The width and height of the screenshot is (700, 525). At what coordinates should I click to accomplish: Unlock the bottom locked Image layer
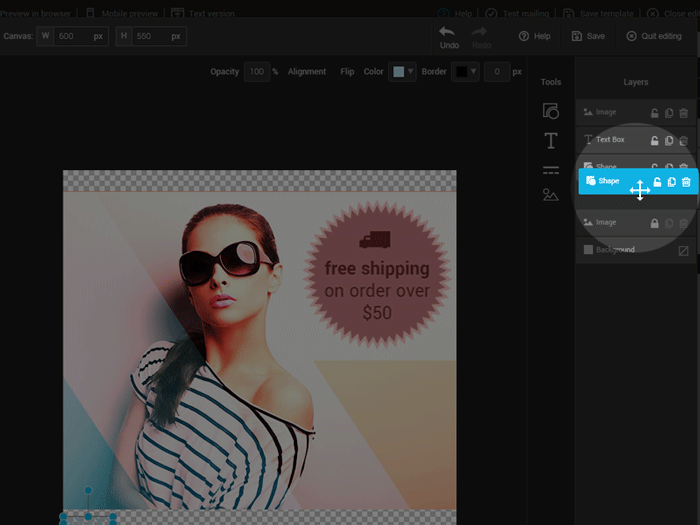655,223
